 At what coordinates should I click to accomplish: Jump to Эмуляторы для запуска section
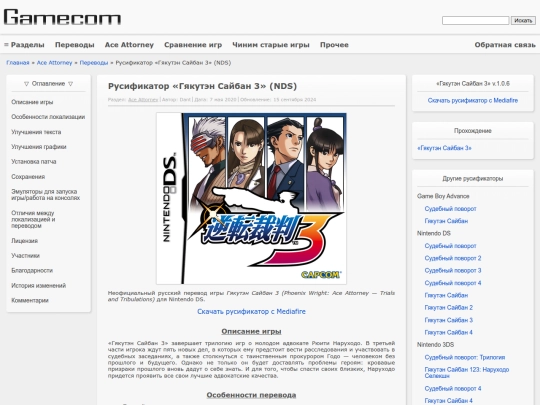(45, 195)
